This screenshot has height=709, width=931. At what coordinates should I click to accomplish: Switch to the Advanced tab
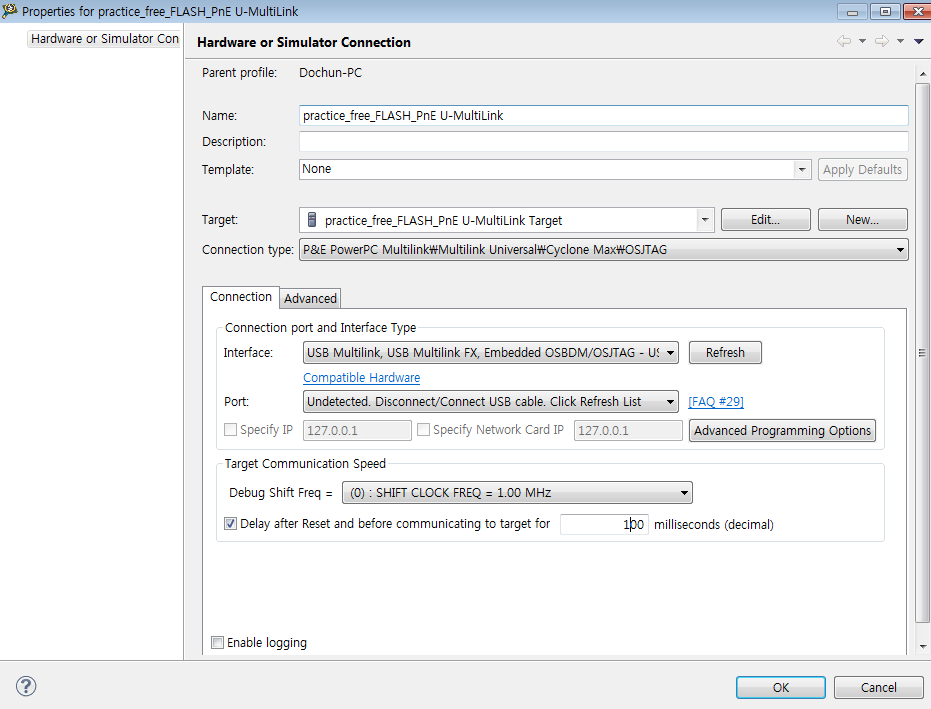point(310,298)
